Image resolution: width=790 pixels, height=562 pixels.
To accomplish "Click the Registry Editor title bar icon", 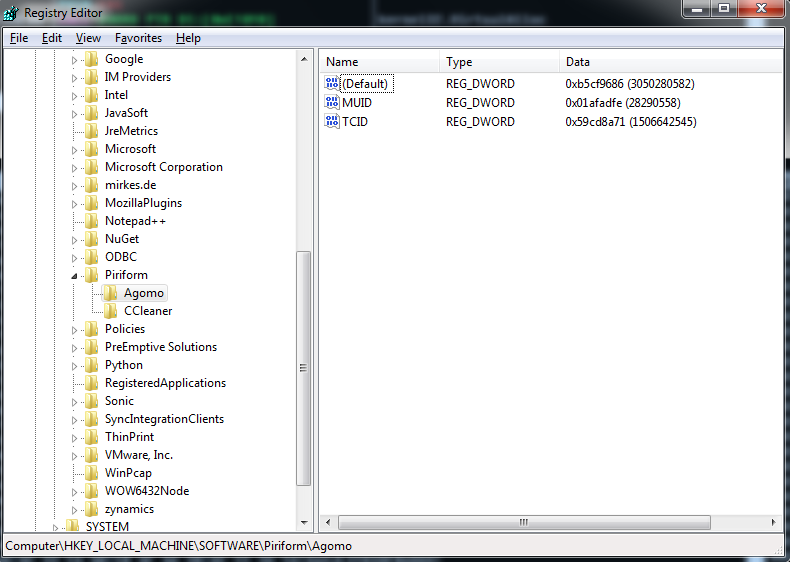I will 11,13.
